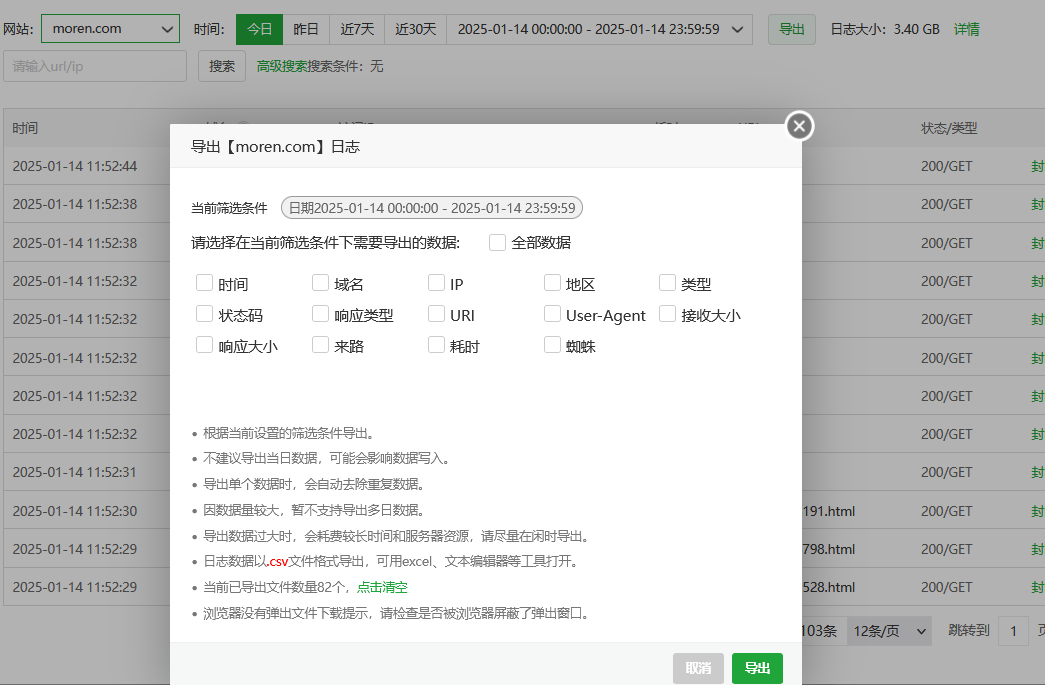Select the 近30天 time tab
Screen dimensions: 1045x685
tap(415, 29)
